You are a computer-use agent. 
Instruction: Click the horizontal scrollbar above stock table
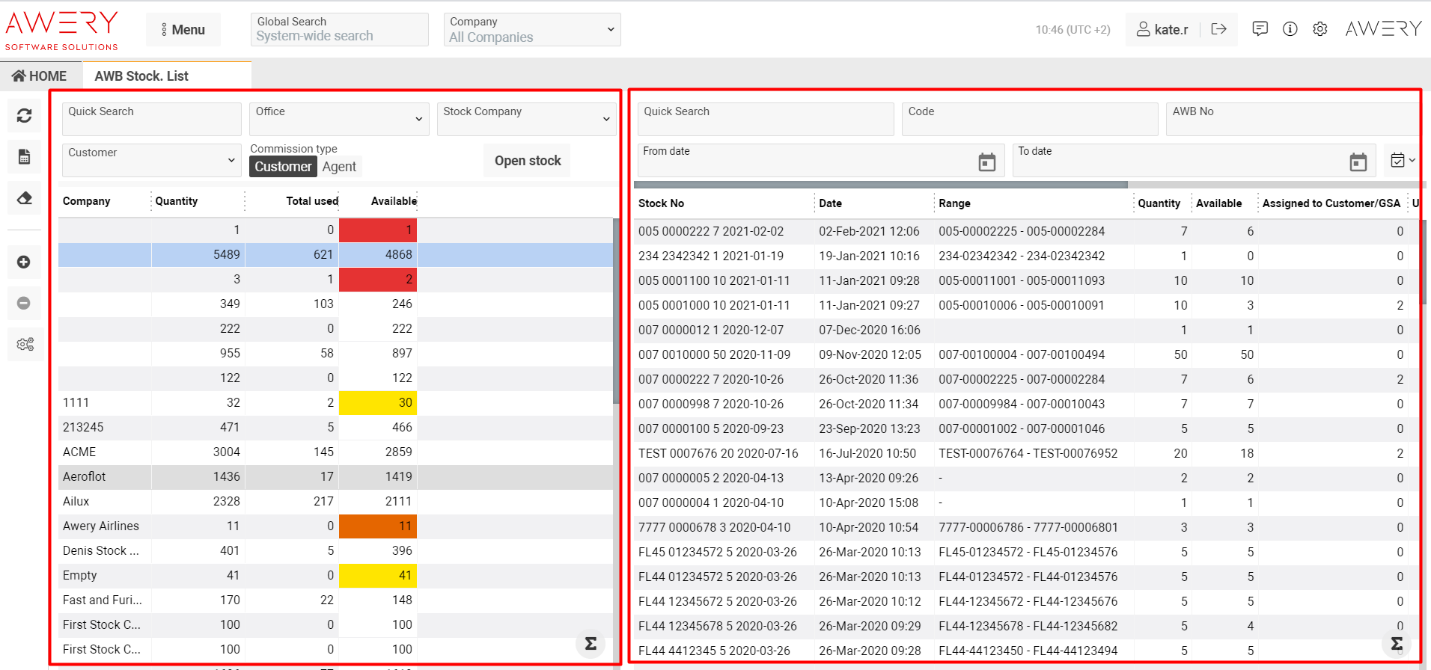(880, 184)
